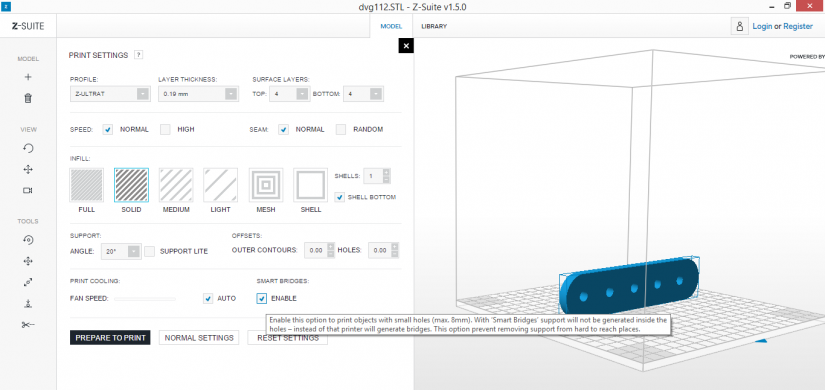Click the user account icon

pos(739,26)
